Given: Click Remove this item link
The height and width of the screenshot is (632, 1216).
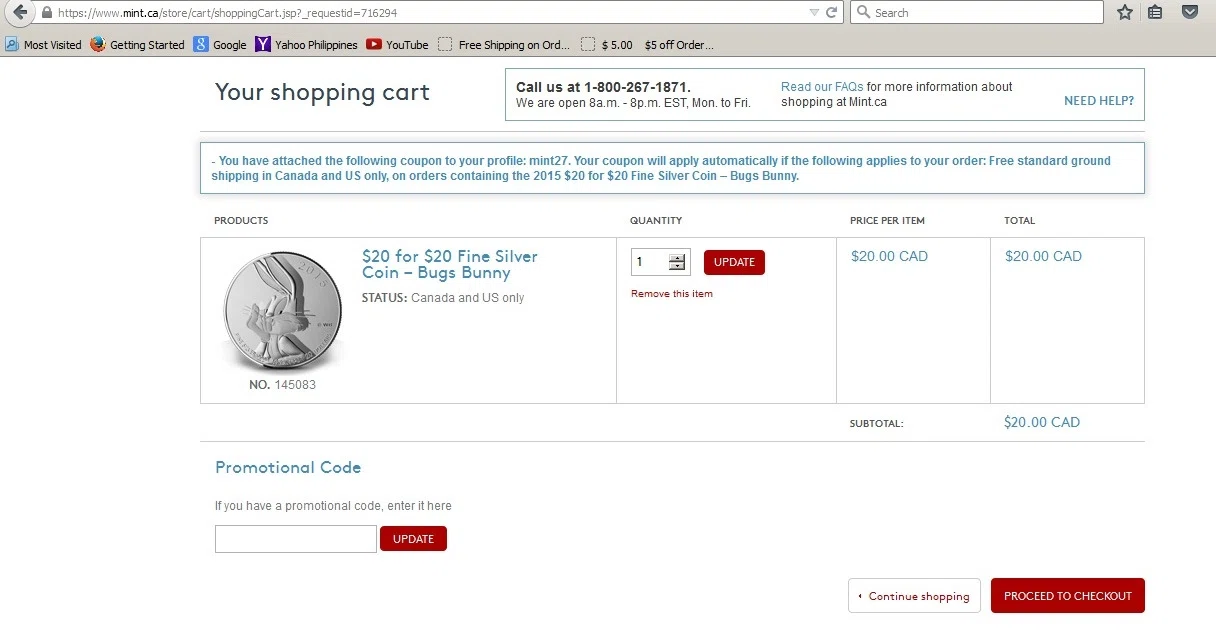Looking at the screenshot, I should coord(672,294).
